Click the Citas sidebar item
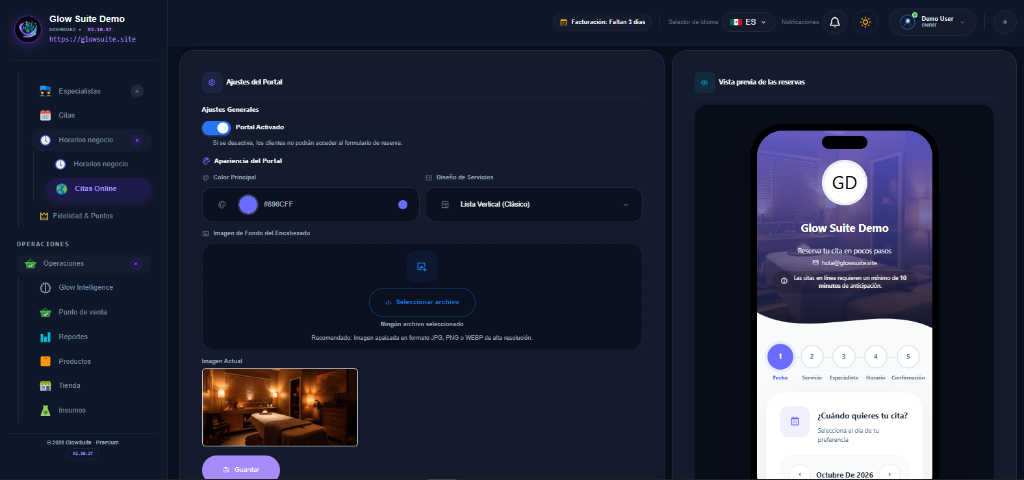1024x480 pixels. point(67,115)
